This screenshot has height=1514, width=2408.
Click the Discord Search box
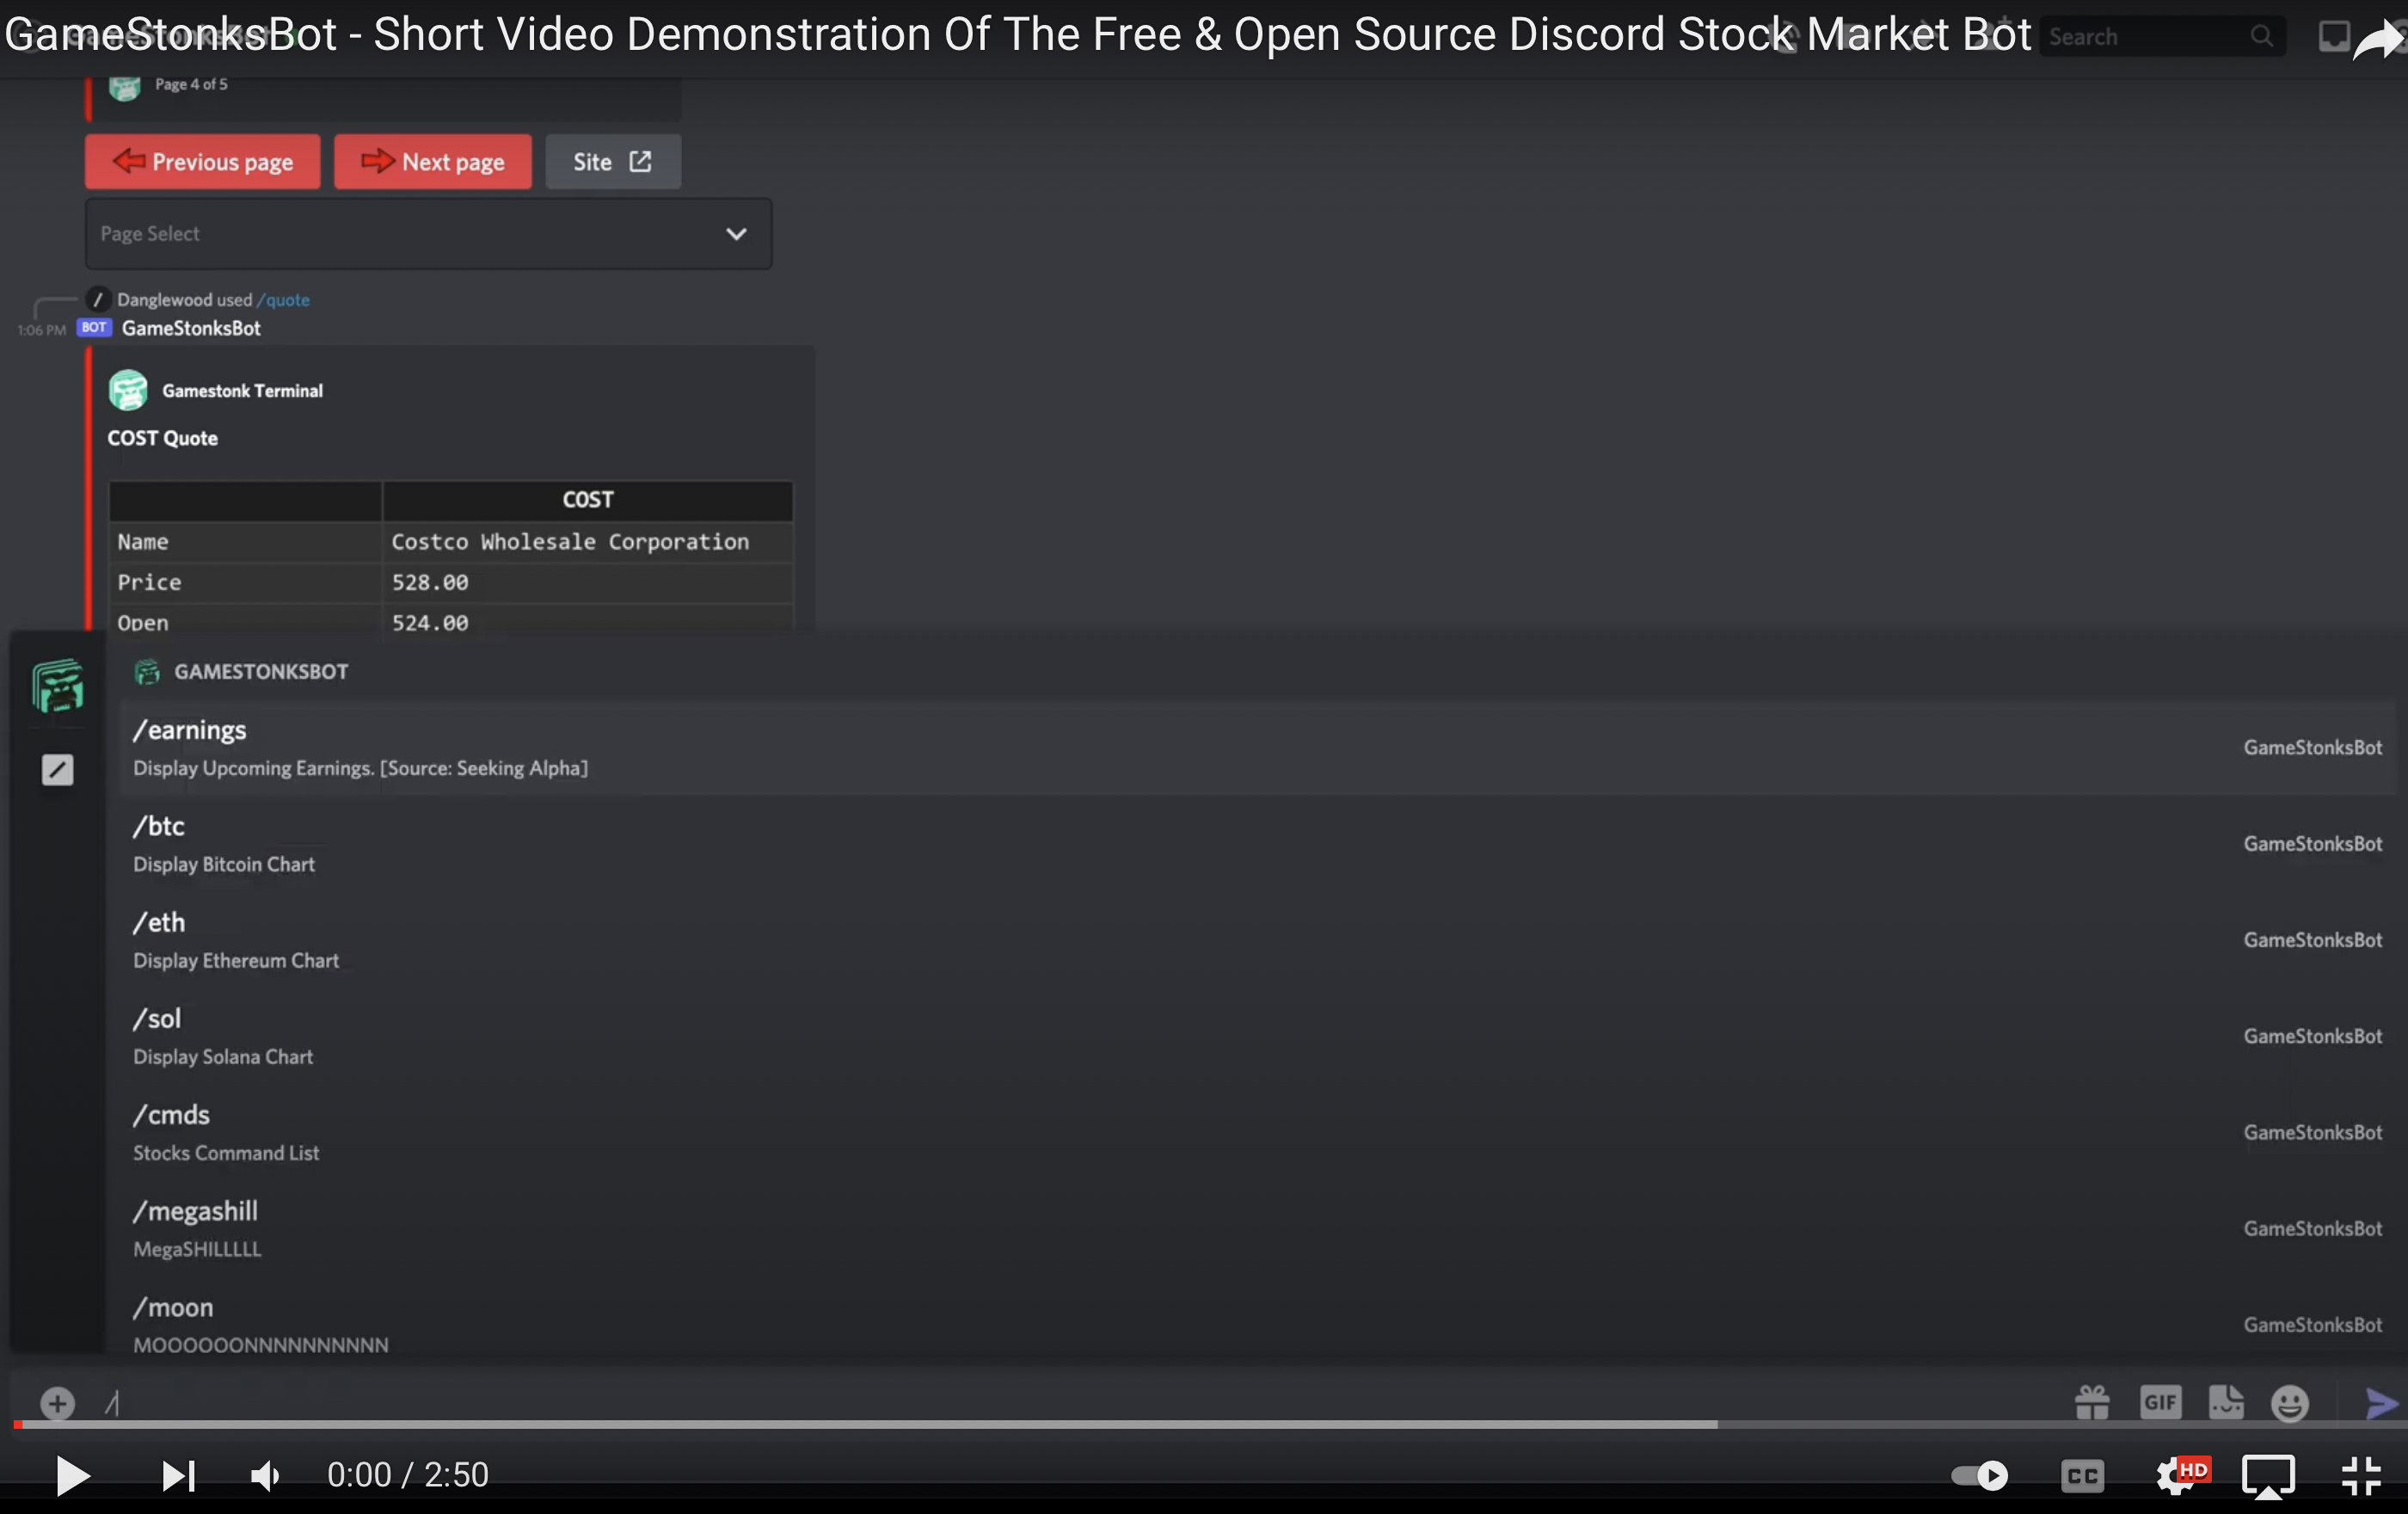(2162, 37)
